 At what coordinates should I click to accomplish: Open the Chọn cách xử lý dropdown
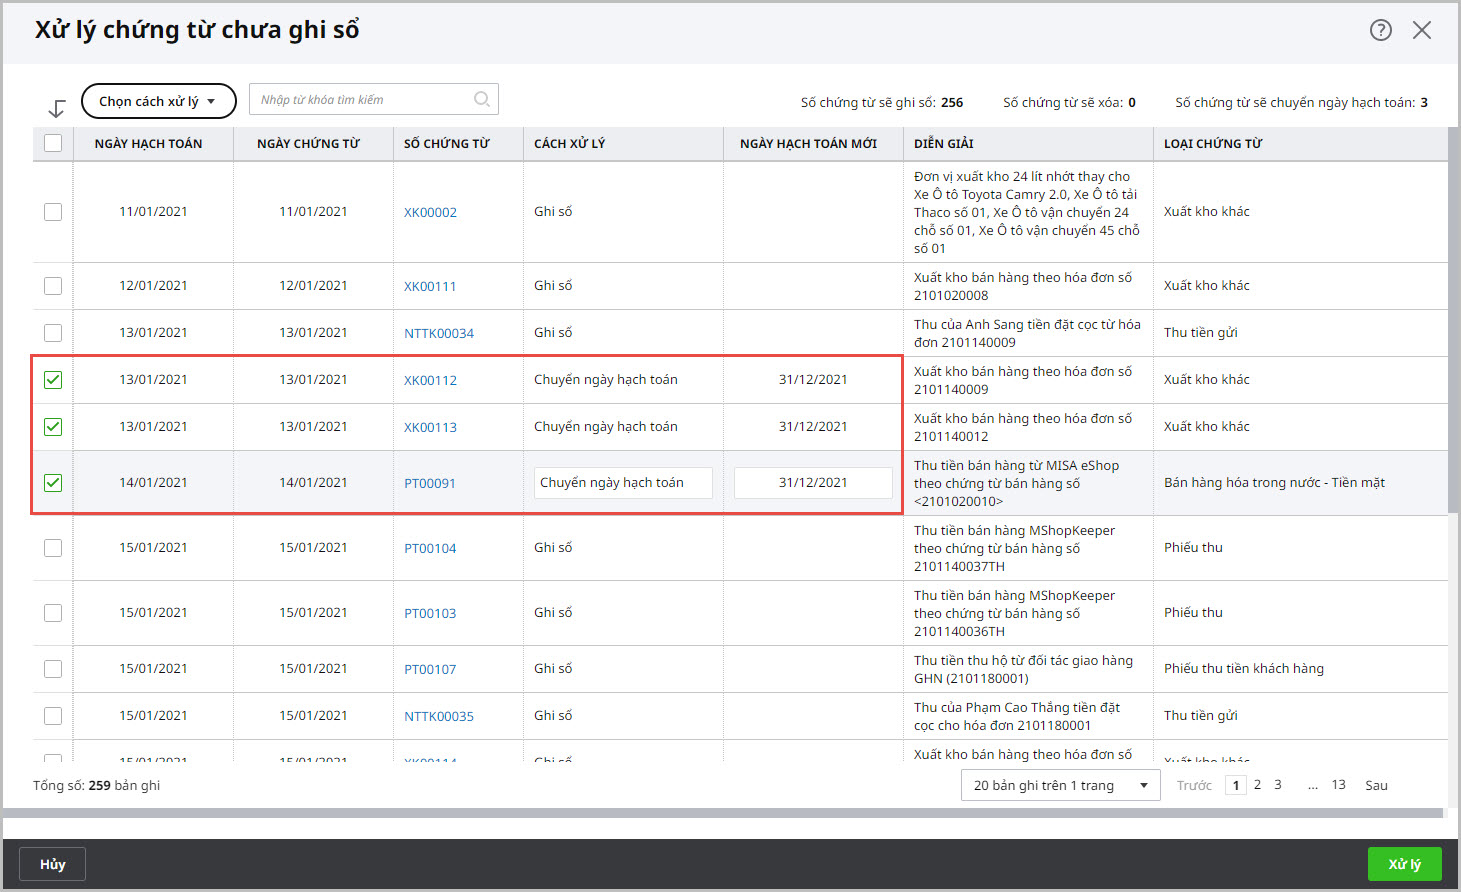coord(158,101)
